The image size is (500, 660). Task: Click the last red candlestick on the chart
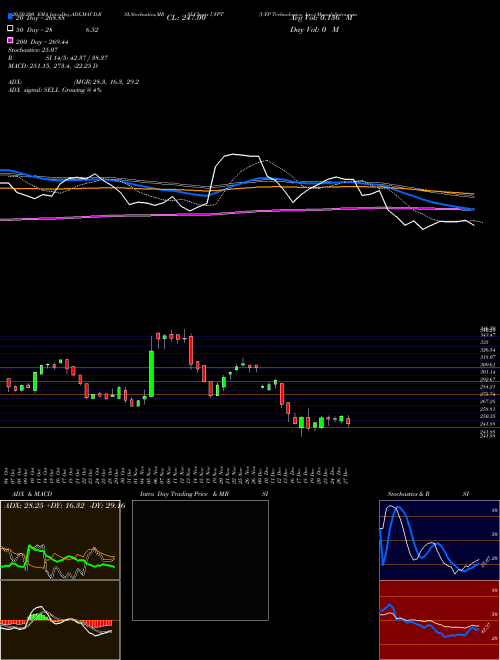tap(348, 421)
